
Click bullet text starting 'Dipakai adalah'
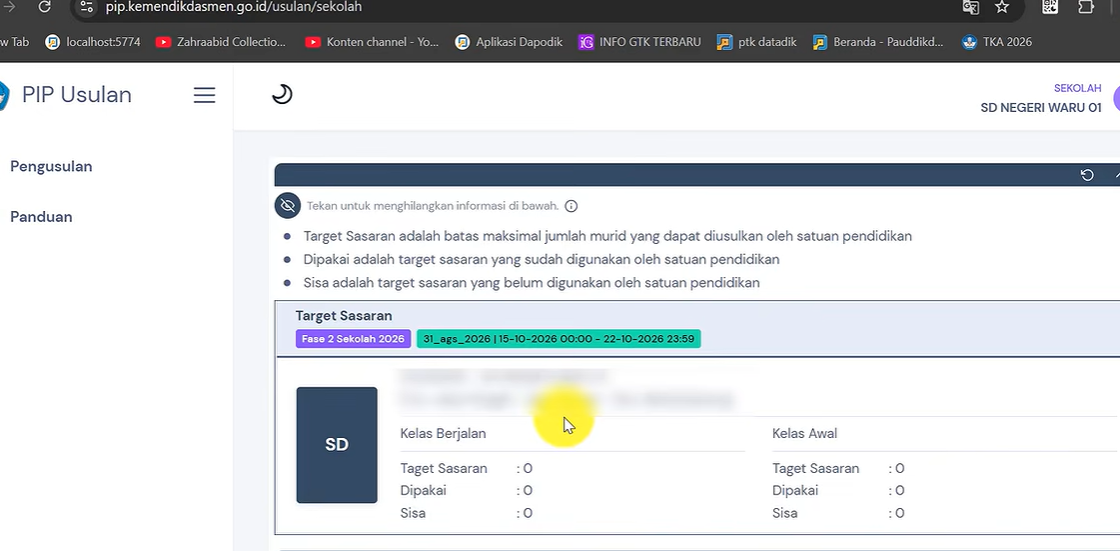click(541, 259)
